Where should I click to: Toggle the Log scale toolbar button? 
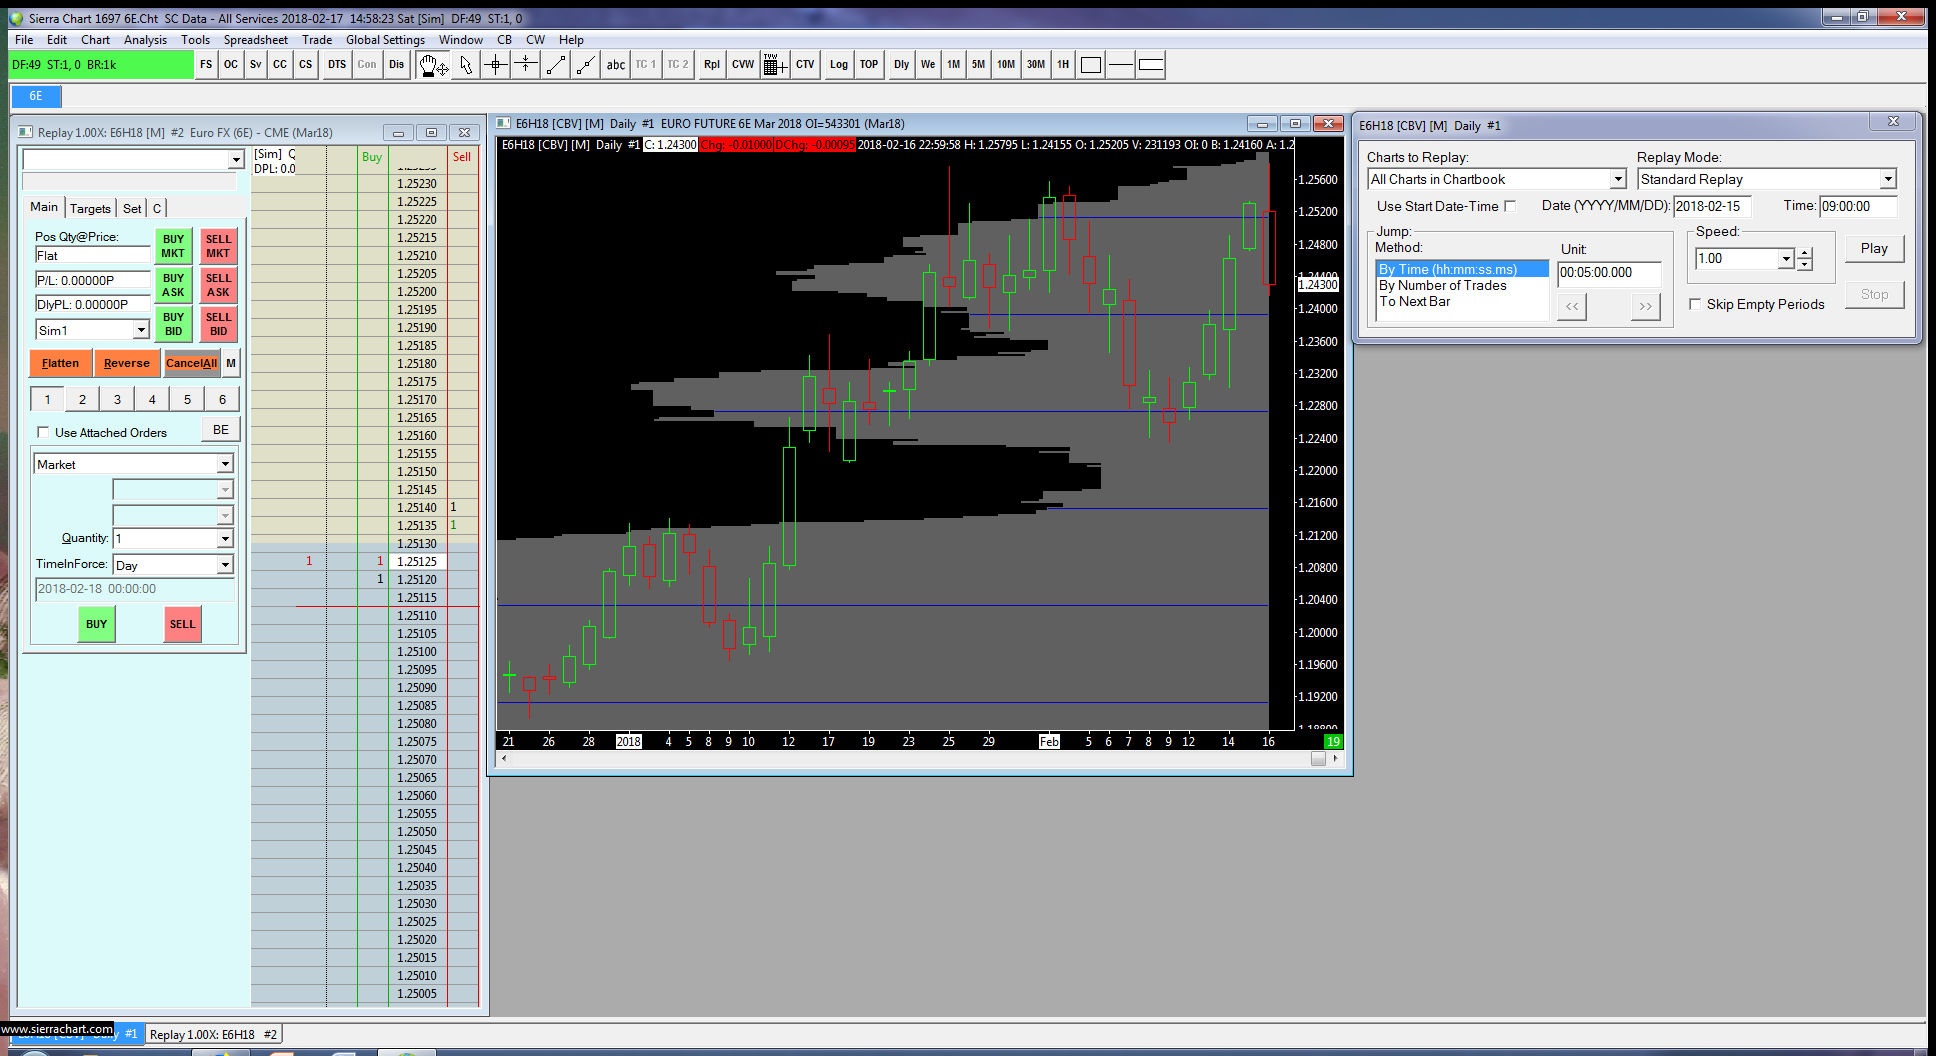839,65
